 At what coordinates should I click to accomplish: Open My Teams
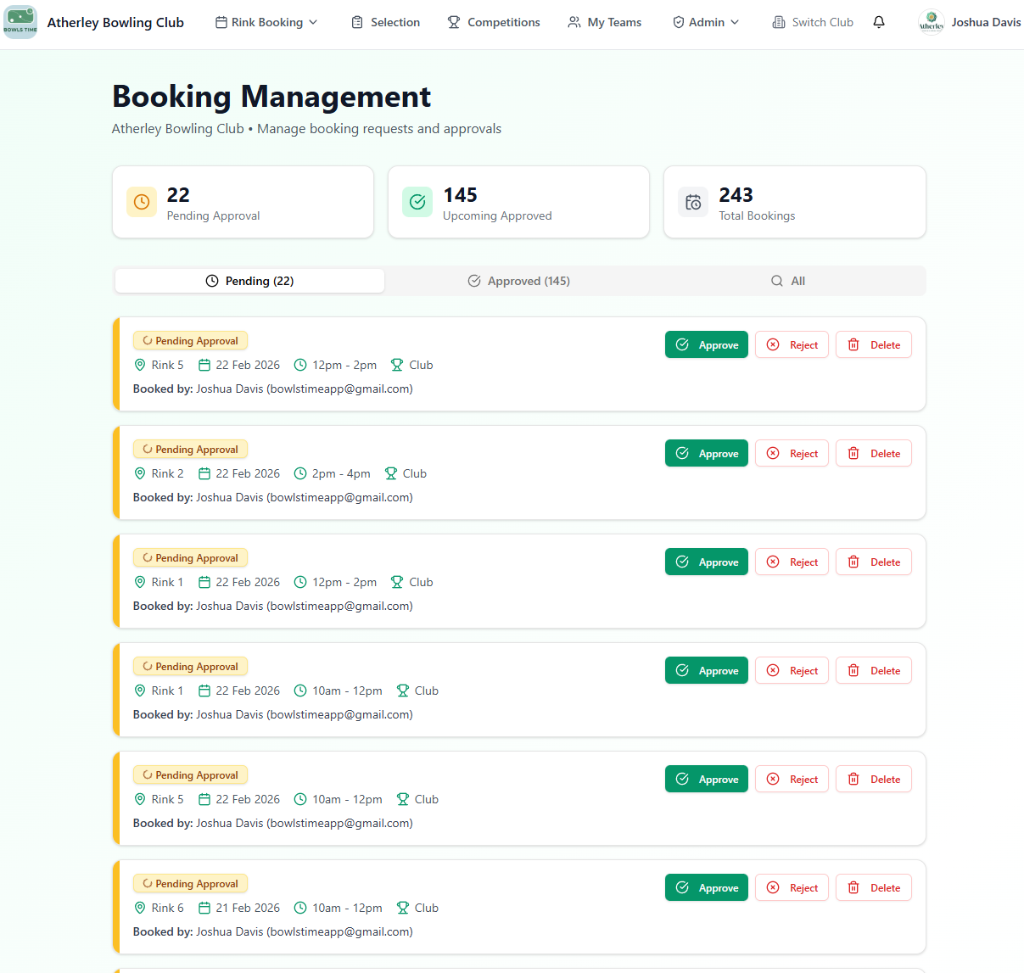click(605, 22)
